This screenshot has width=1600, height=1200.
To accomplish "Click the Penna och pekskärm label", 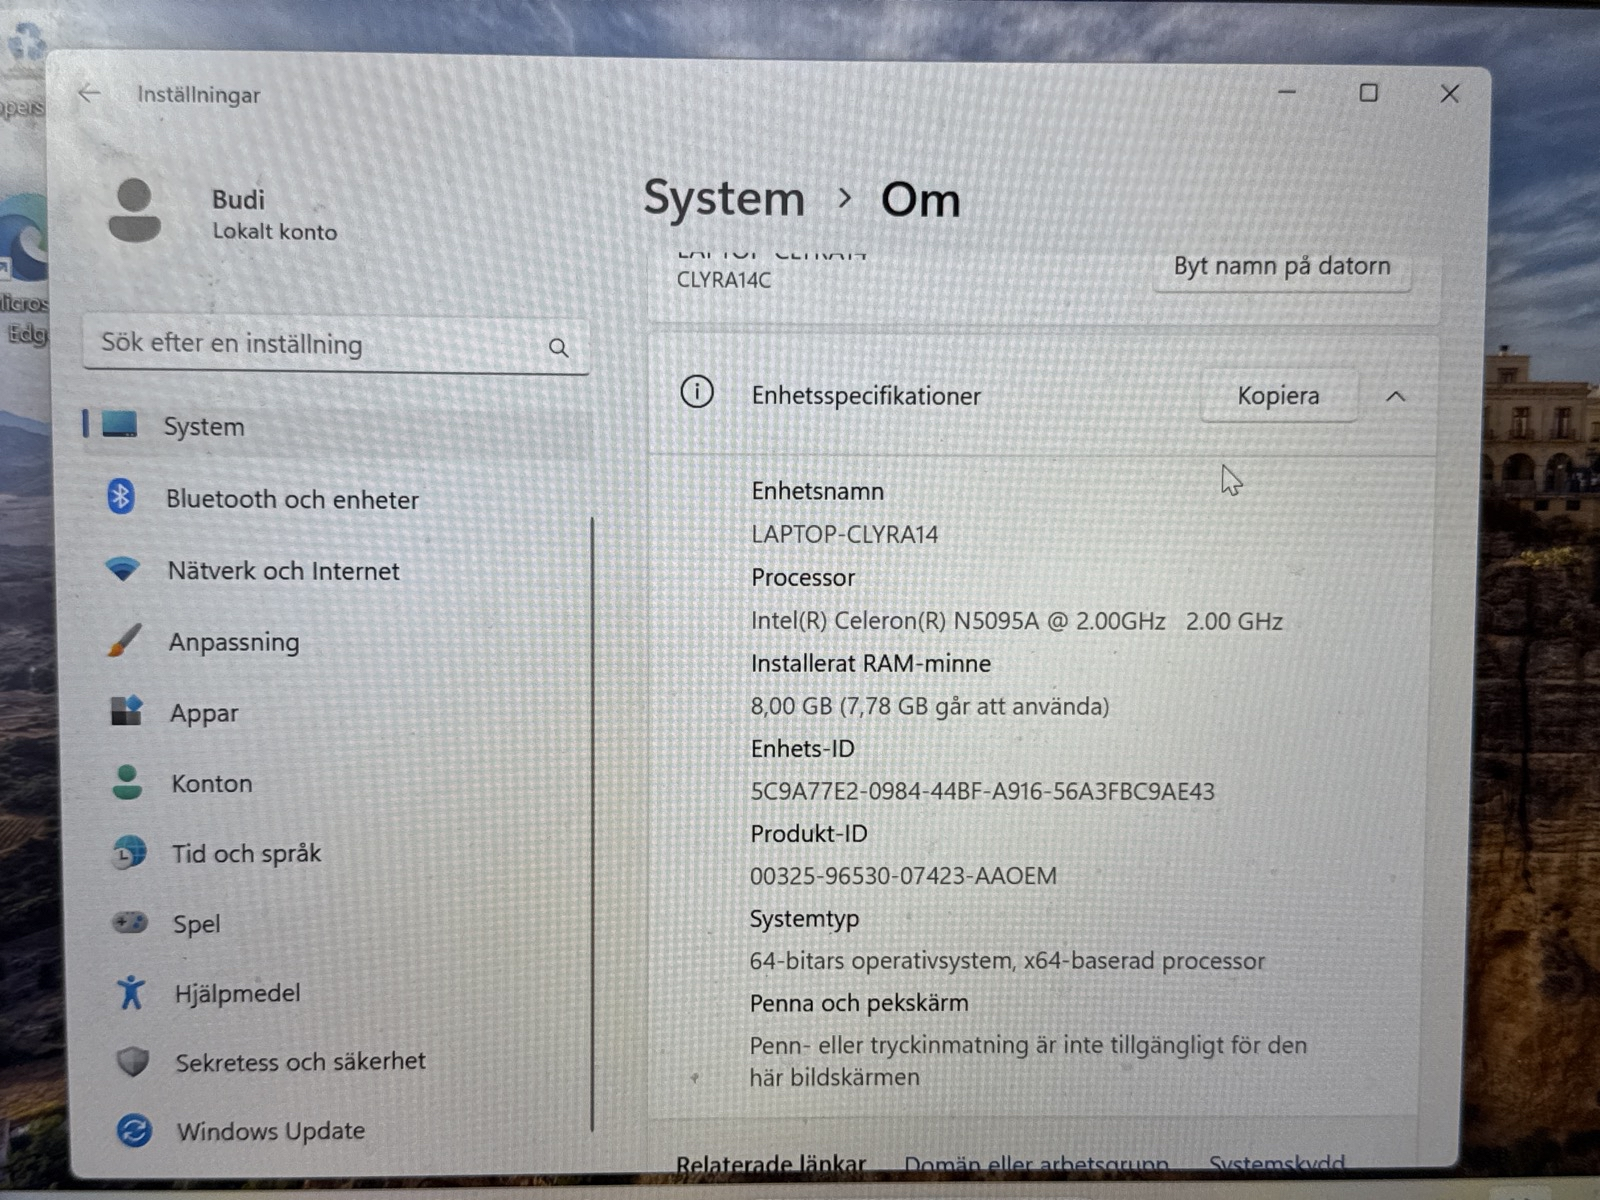I will click(859, 1003).
